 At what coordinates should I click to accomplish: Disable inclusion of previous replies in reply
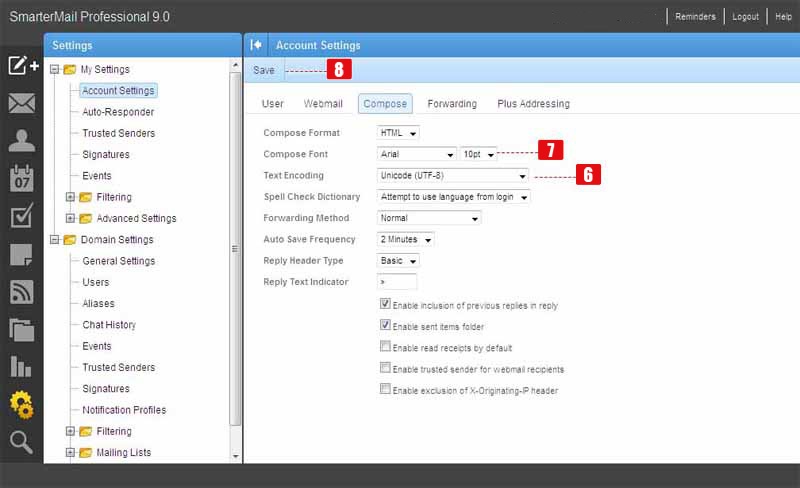[x=385, y=305]
